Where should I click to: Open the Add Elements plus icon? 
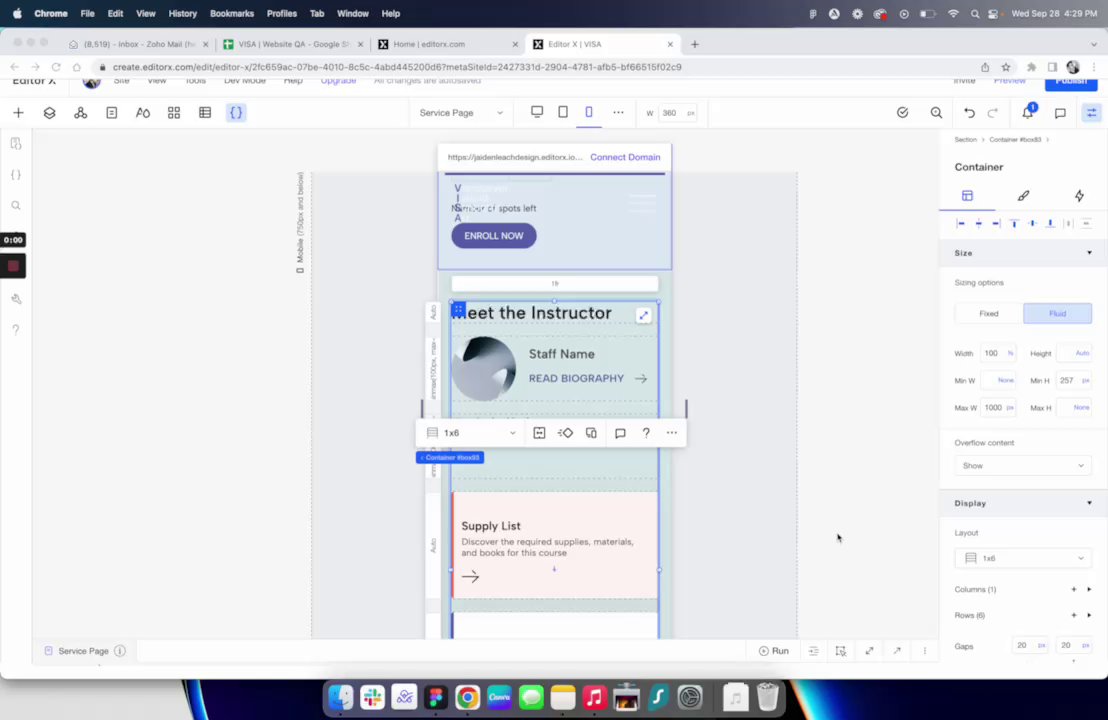point(18,113)
